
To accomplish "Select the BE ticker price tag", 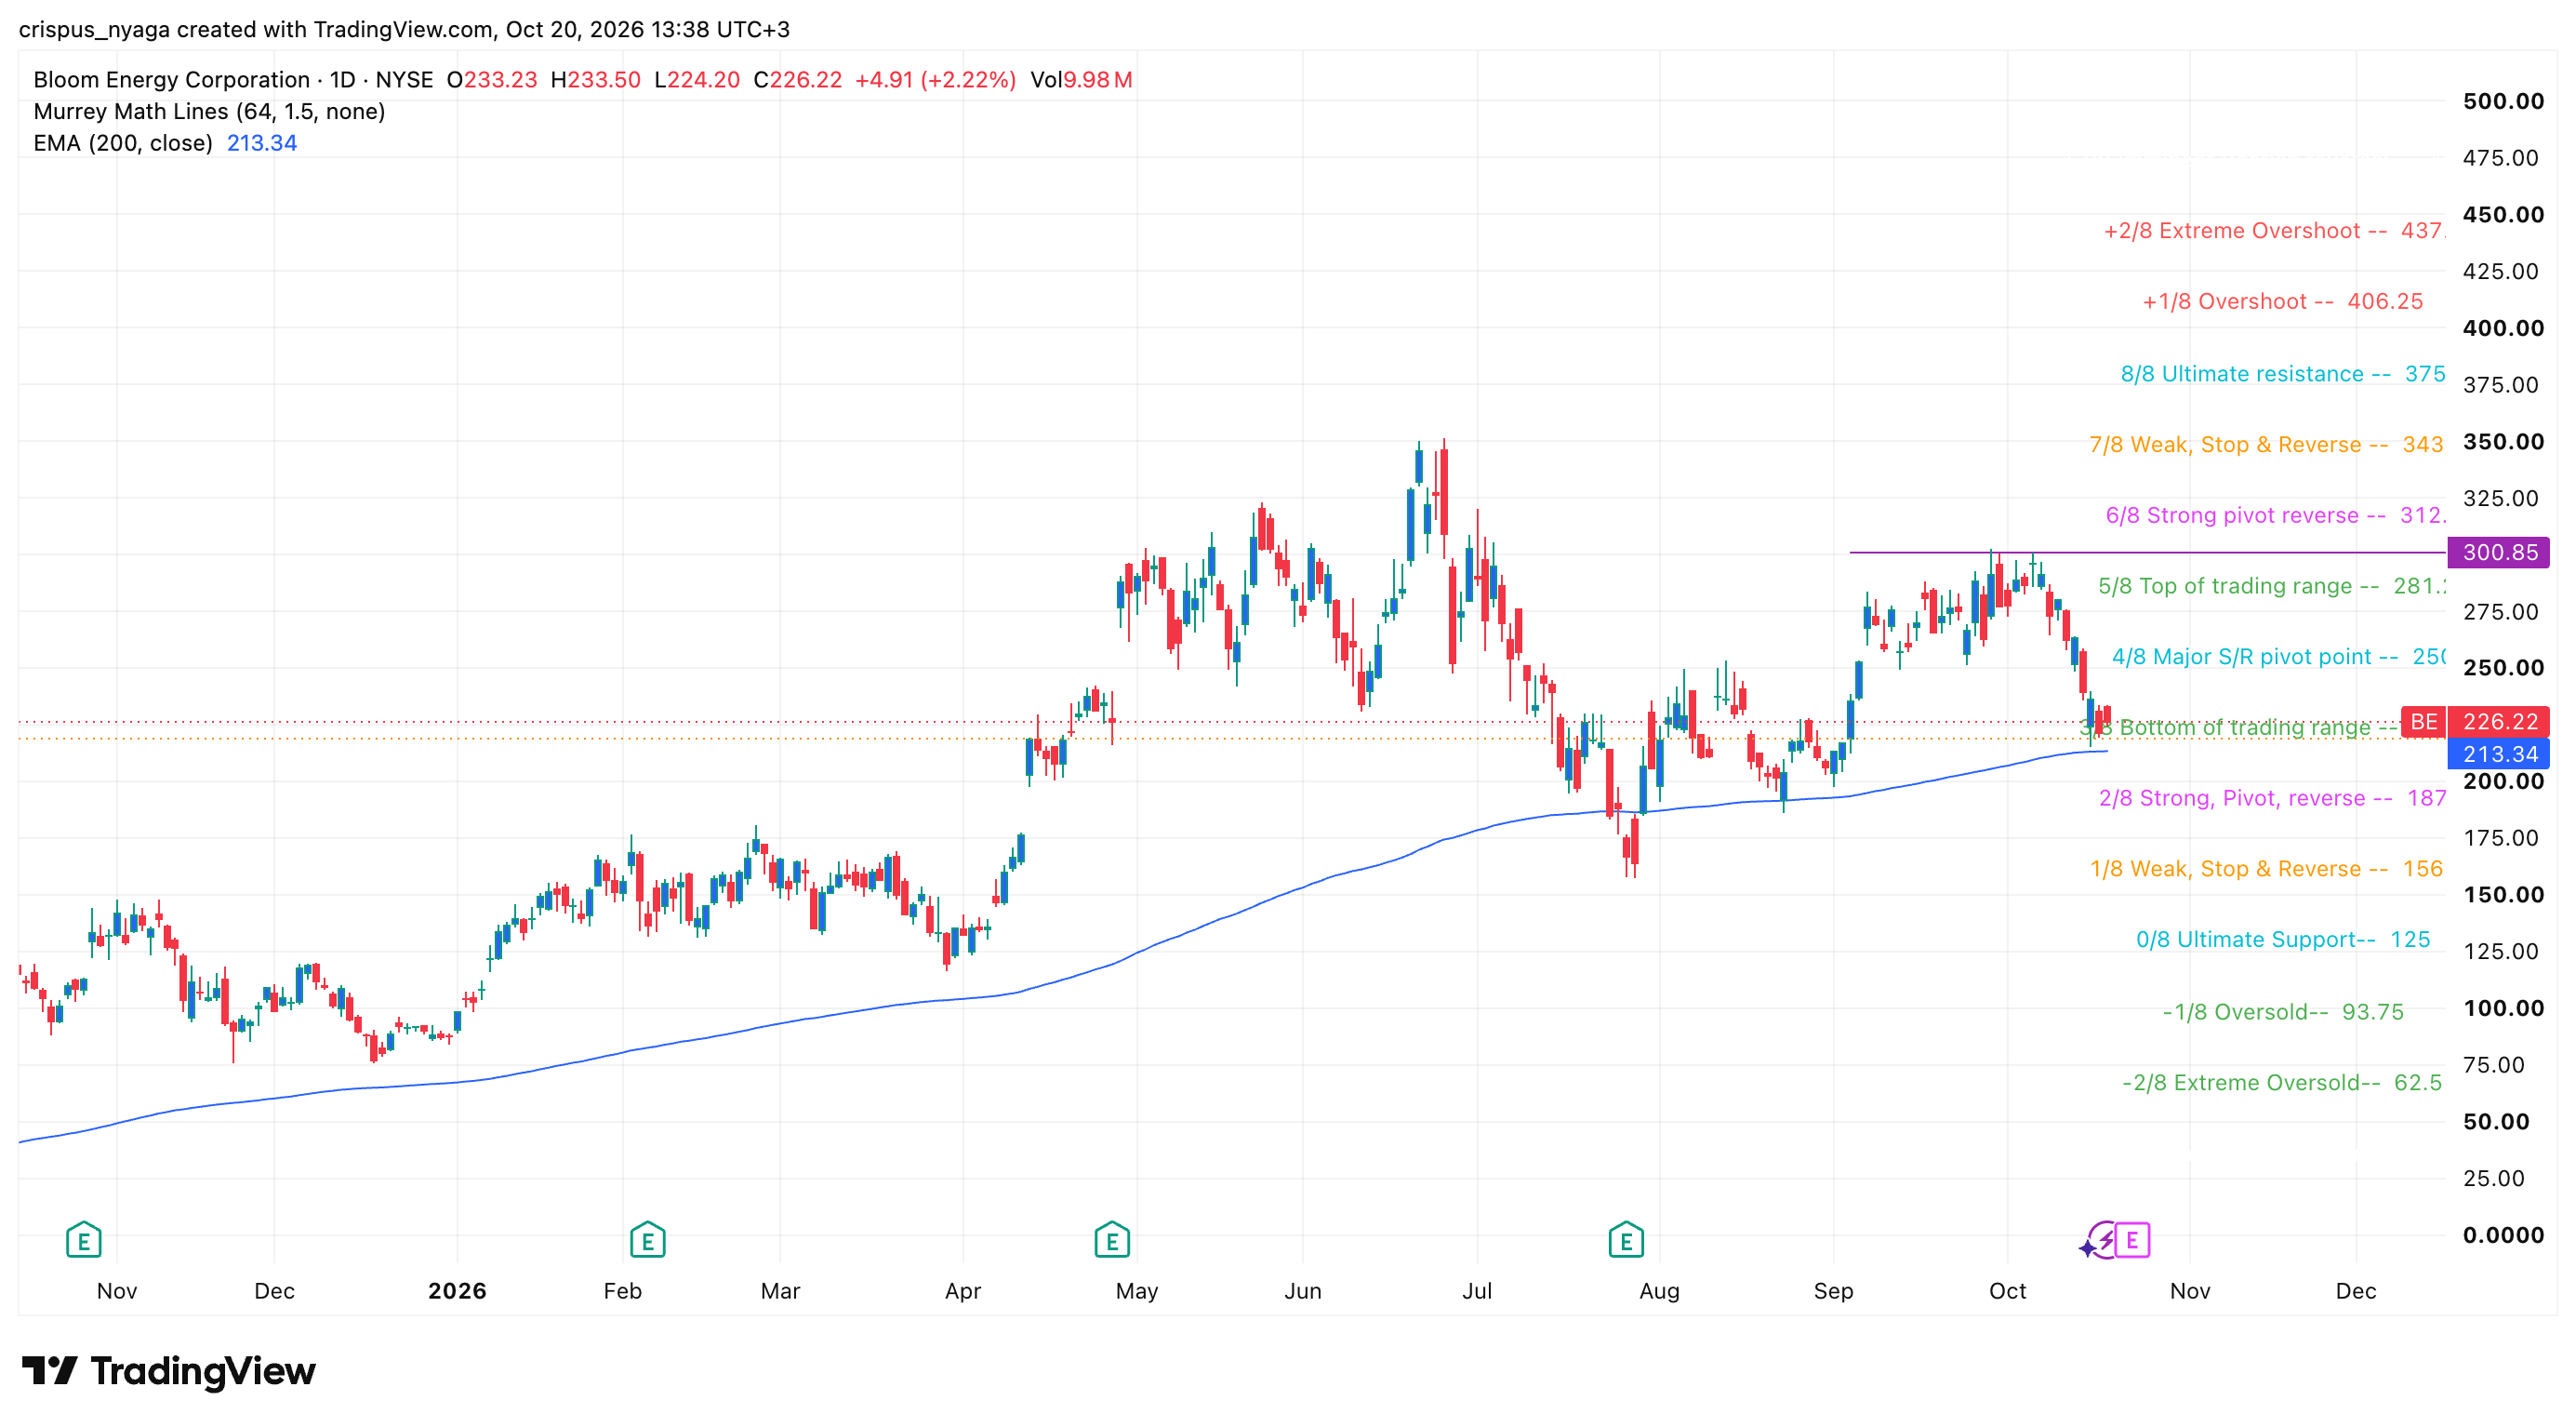I will [x=2423, y=722].
